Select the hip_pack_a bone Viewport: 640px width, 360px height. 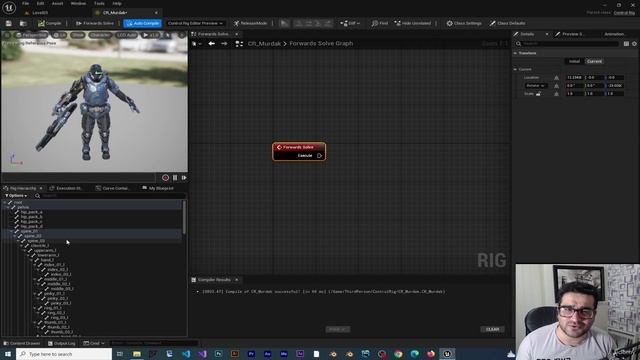[x=31, y=212]
